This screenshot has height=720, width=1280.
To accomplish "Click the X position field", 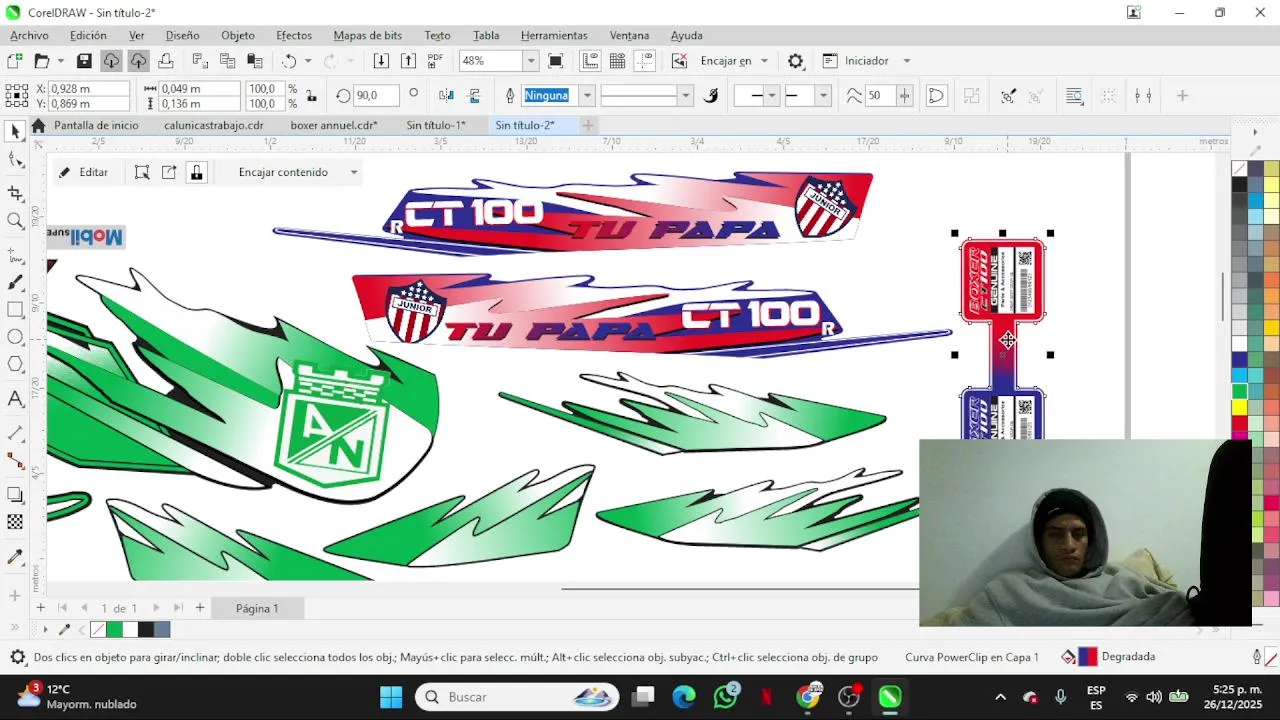I will 89,89.
